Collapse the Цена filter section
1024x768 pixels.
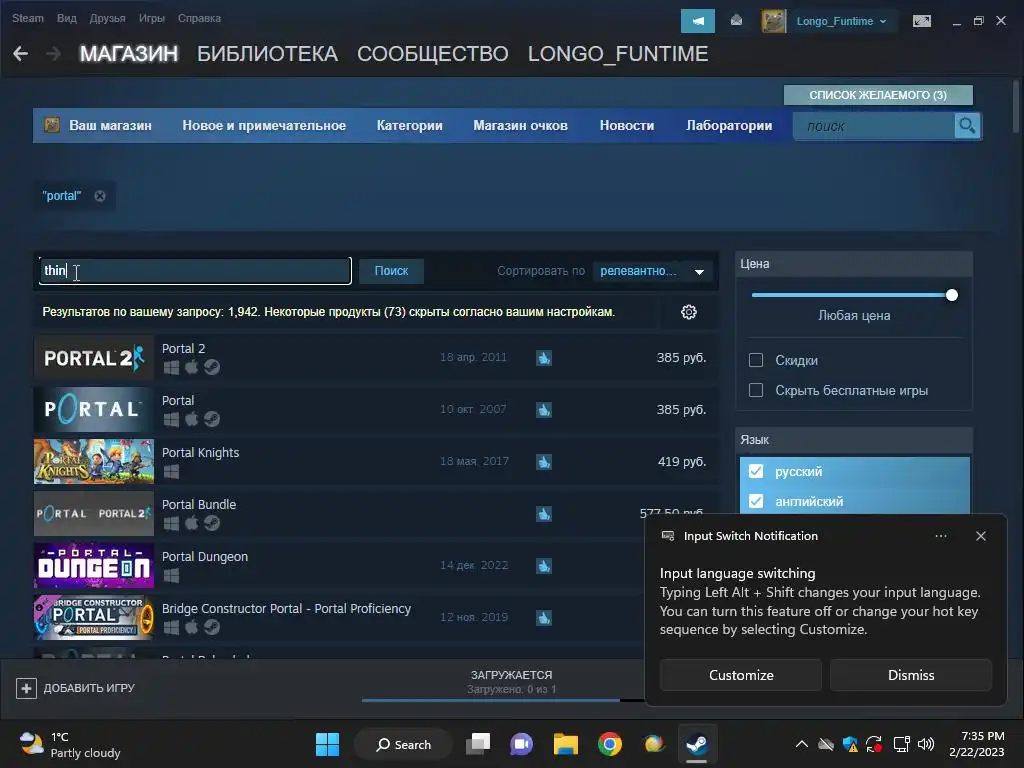pos(854,264)
